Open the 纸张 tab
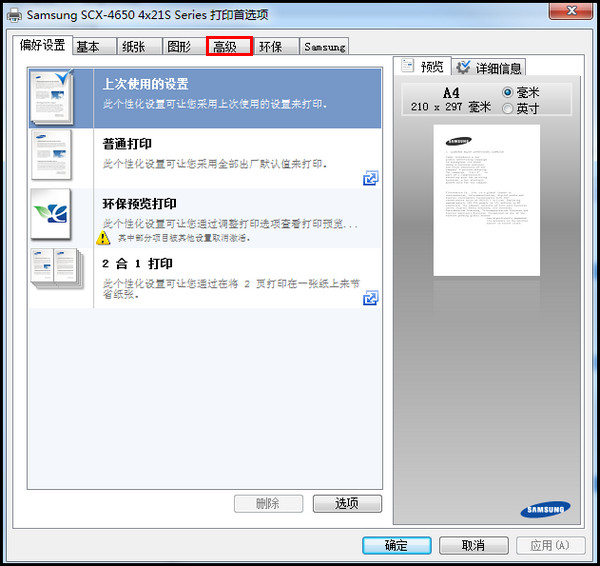 139,46
